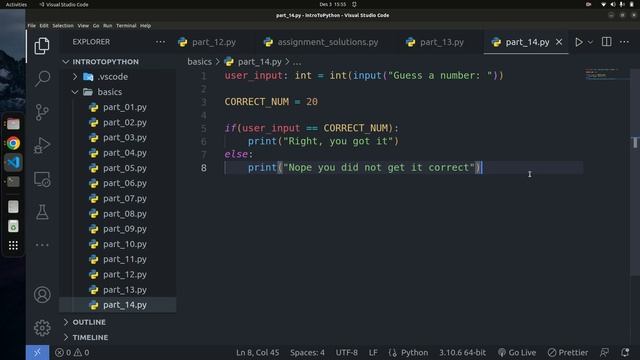Show errors and warnings count
The width and height of the screenshot is (640, 360).
click(x=72, y=352)
